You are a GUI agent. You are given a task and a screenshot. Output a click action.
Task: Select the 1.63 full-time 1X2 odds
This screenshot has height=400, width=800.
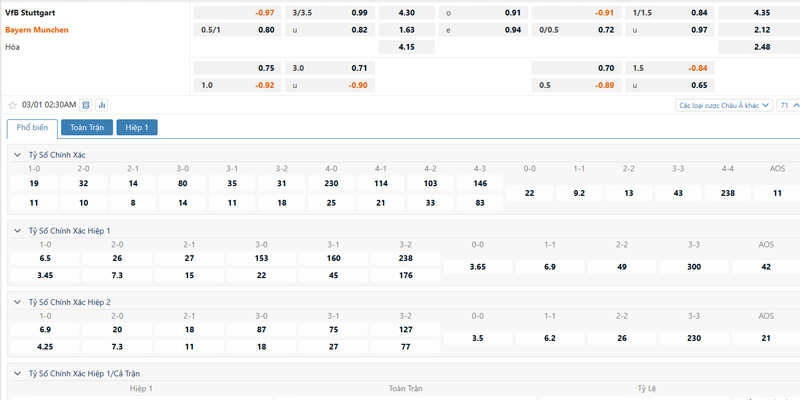point(407,30)
